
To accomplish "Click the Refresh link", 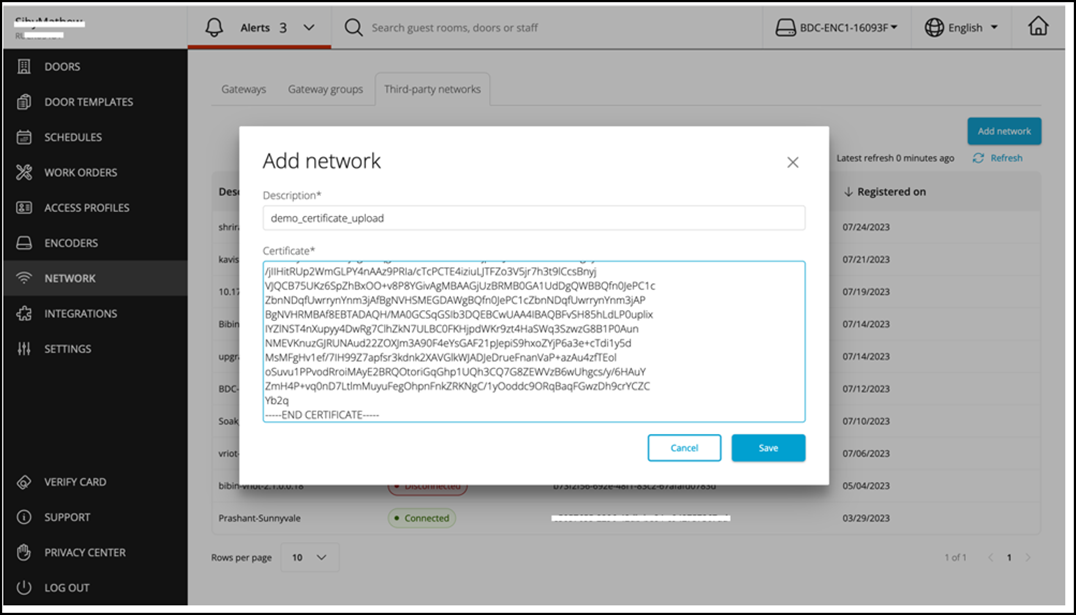I will (1006, 158).
